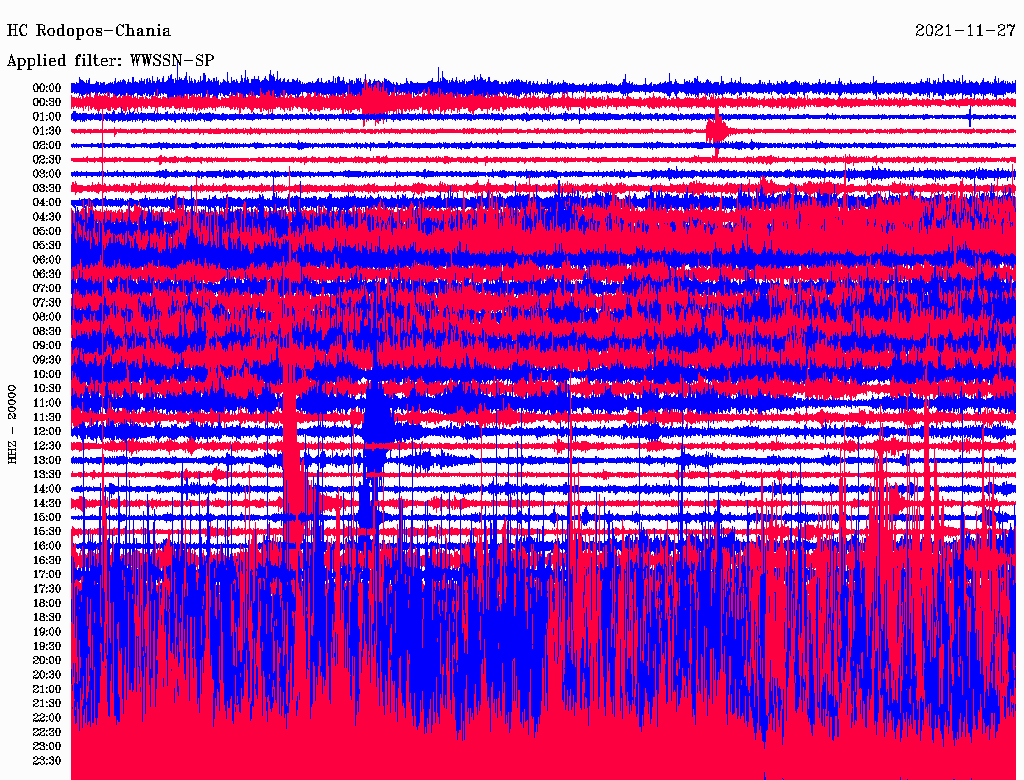Select the 00:00 time label
This screenshot has width=1024, height=780.
(47, 88)
